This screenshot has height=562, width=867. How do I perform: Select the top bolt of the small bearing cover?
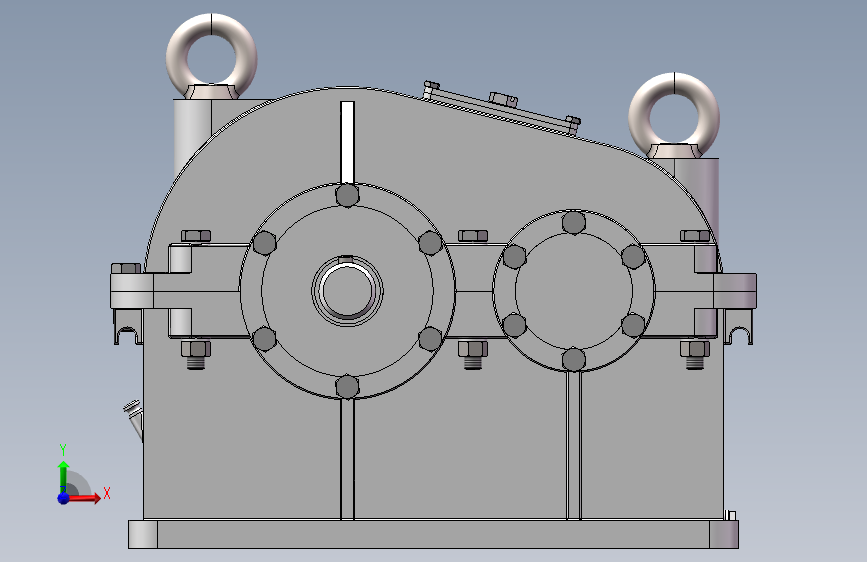coord(573,222)
